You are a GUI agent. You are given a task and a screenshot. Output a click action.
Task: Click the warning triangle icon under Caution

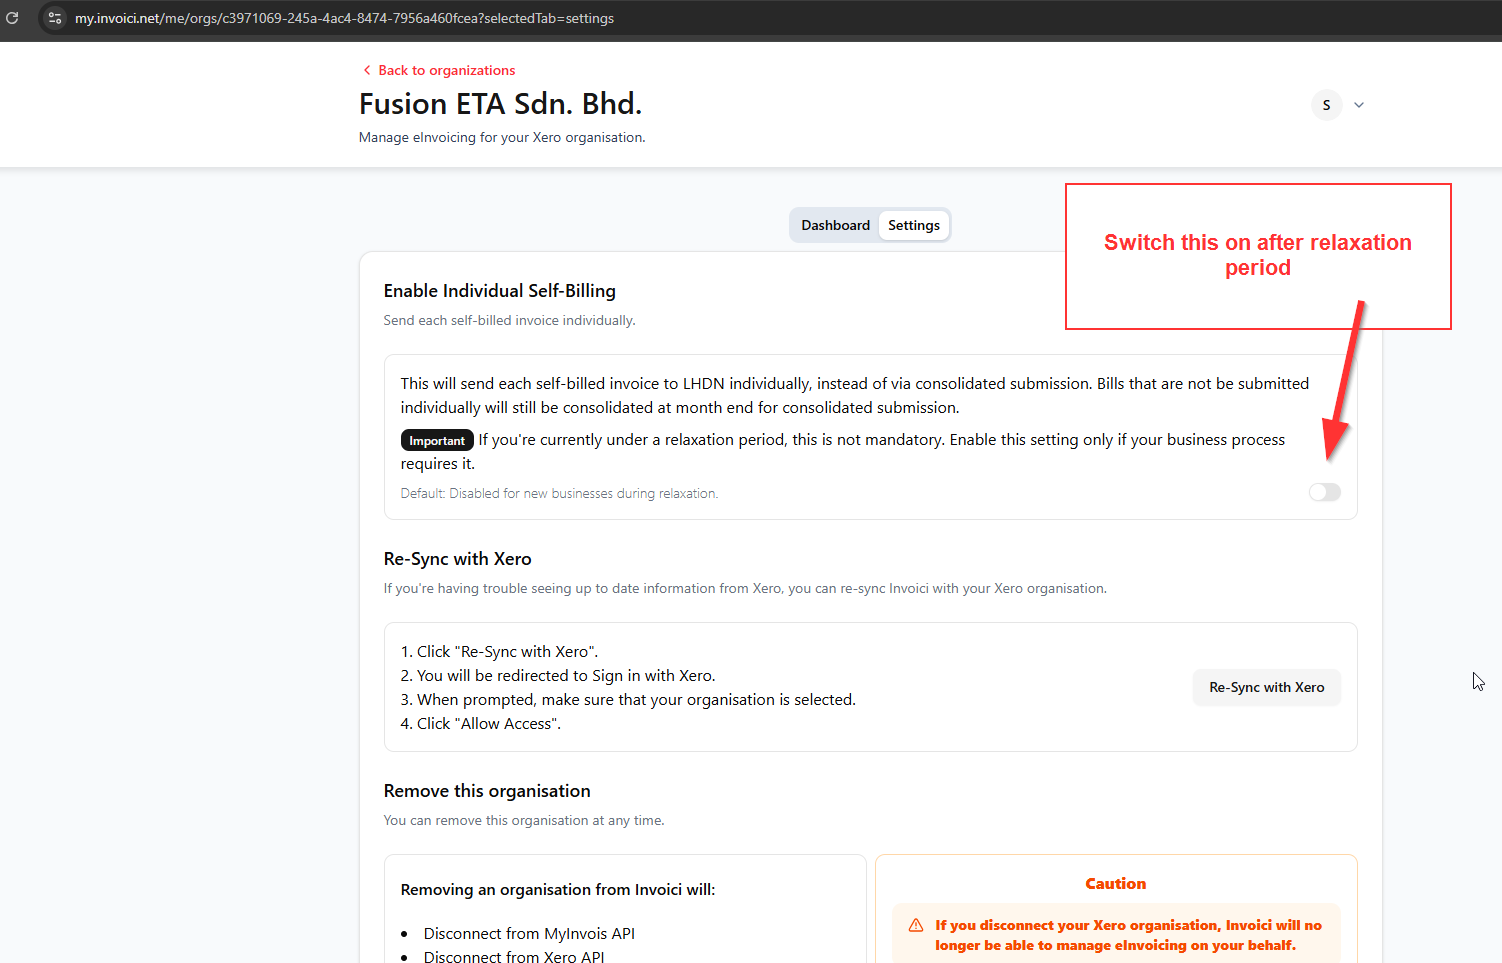pos(915,925)
